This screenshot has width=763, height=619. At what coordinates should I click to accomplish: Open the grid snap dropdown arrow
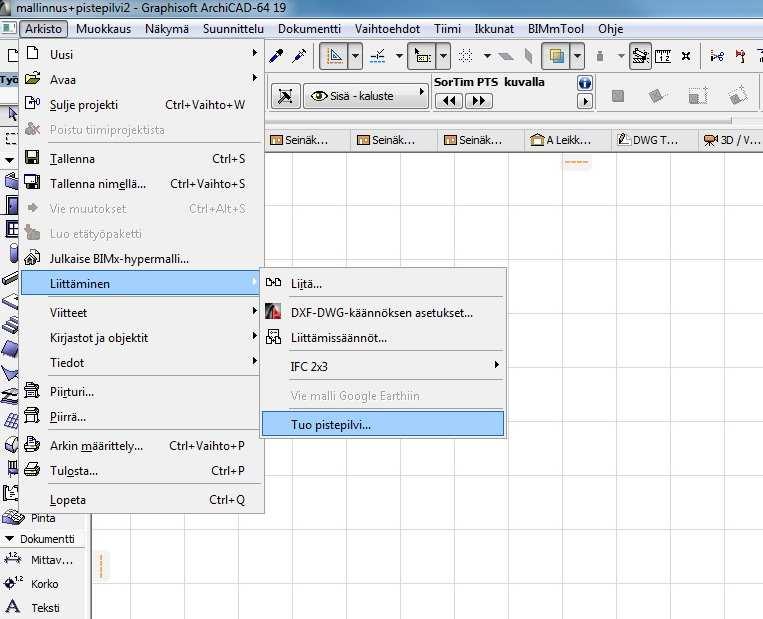[487, 56]
